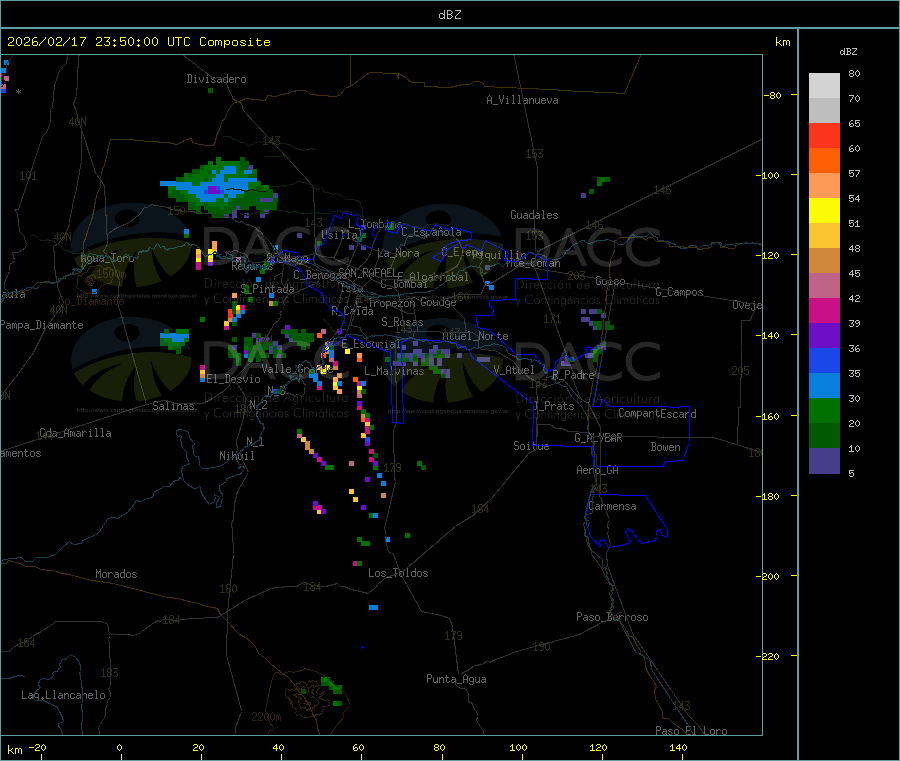Click the La_Nora map label

[x=398, y=253]
